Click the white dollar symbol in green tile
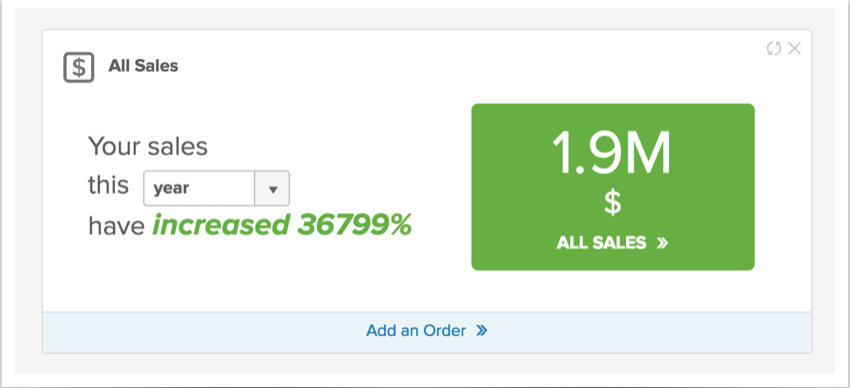The image size is (850, 388). [613, 203]
